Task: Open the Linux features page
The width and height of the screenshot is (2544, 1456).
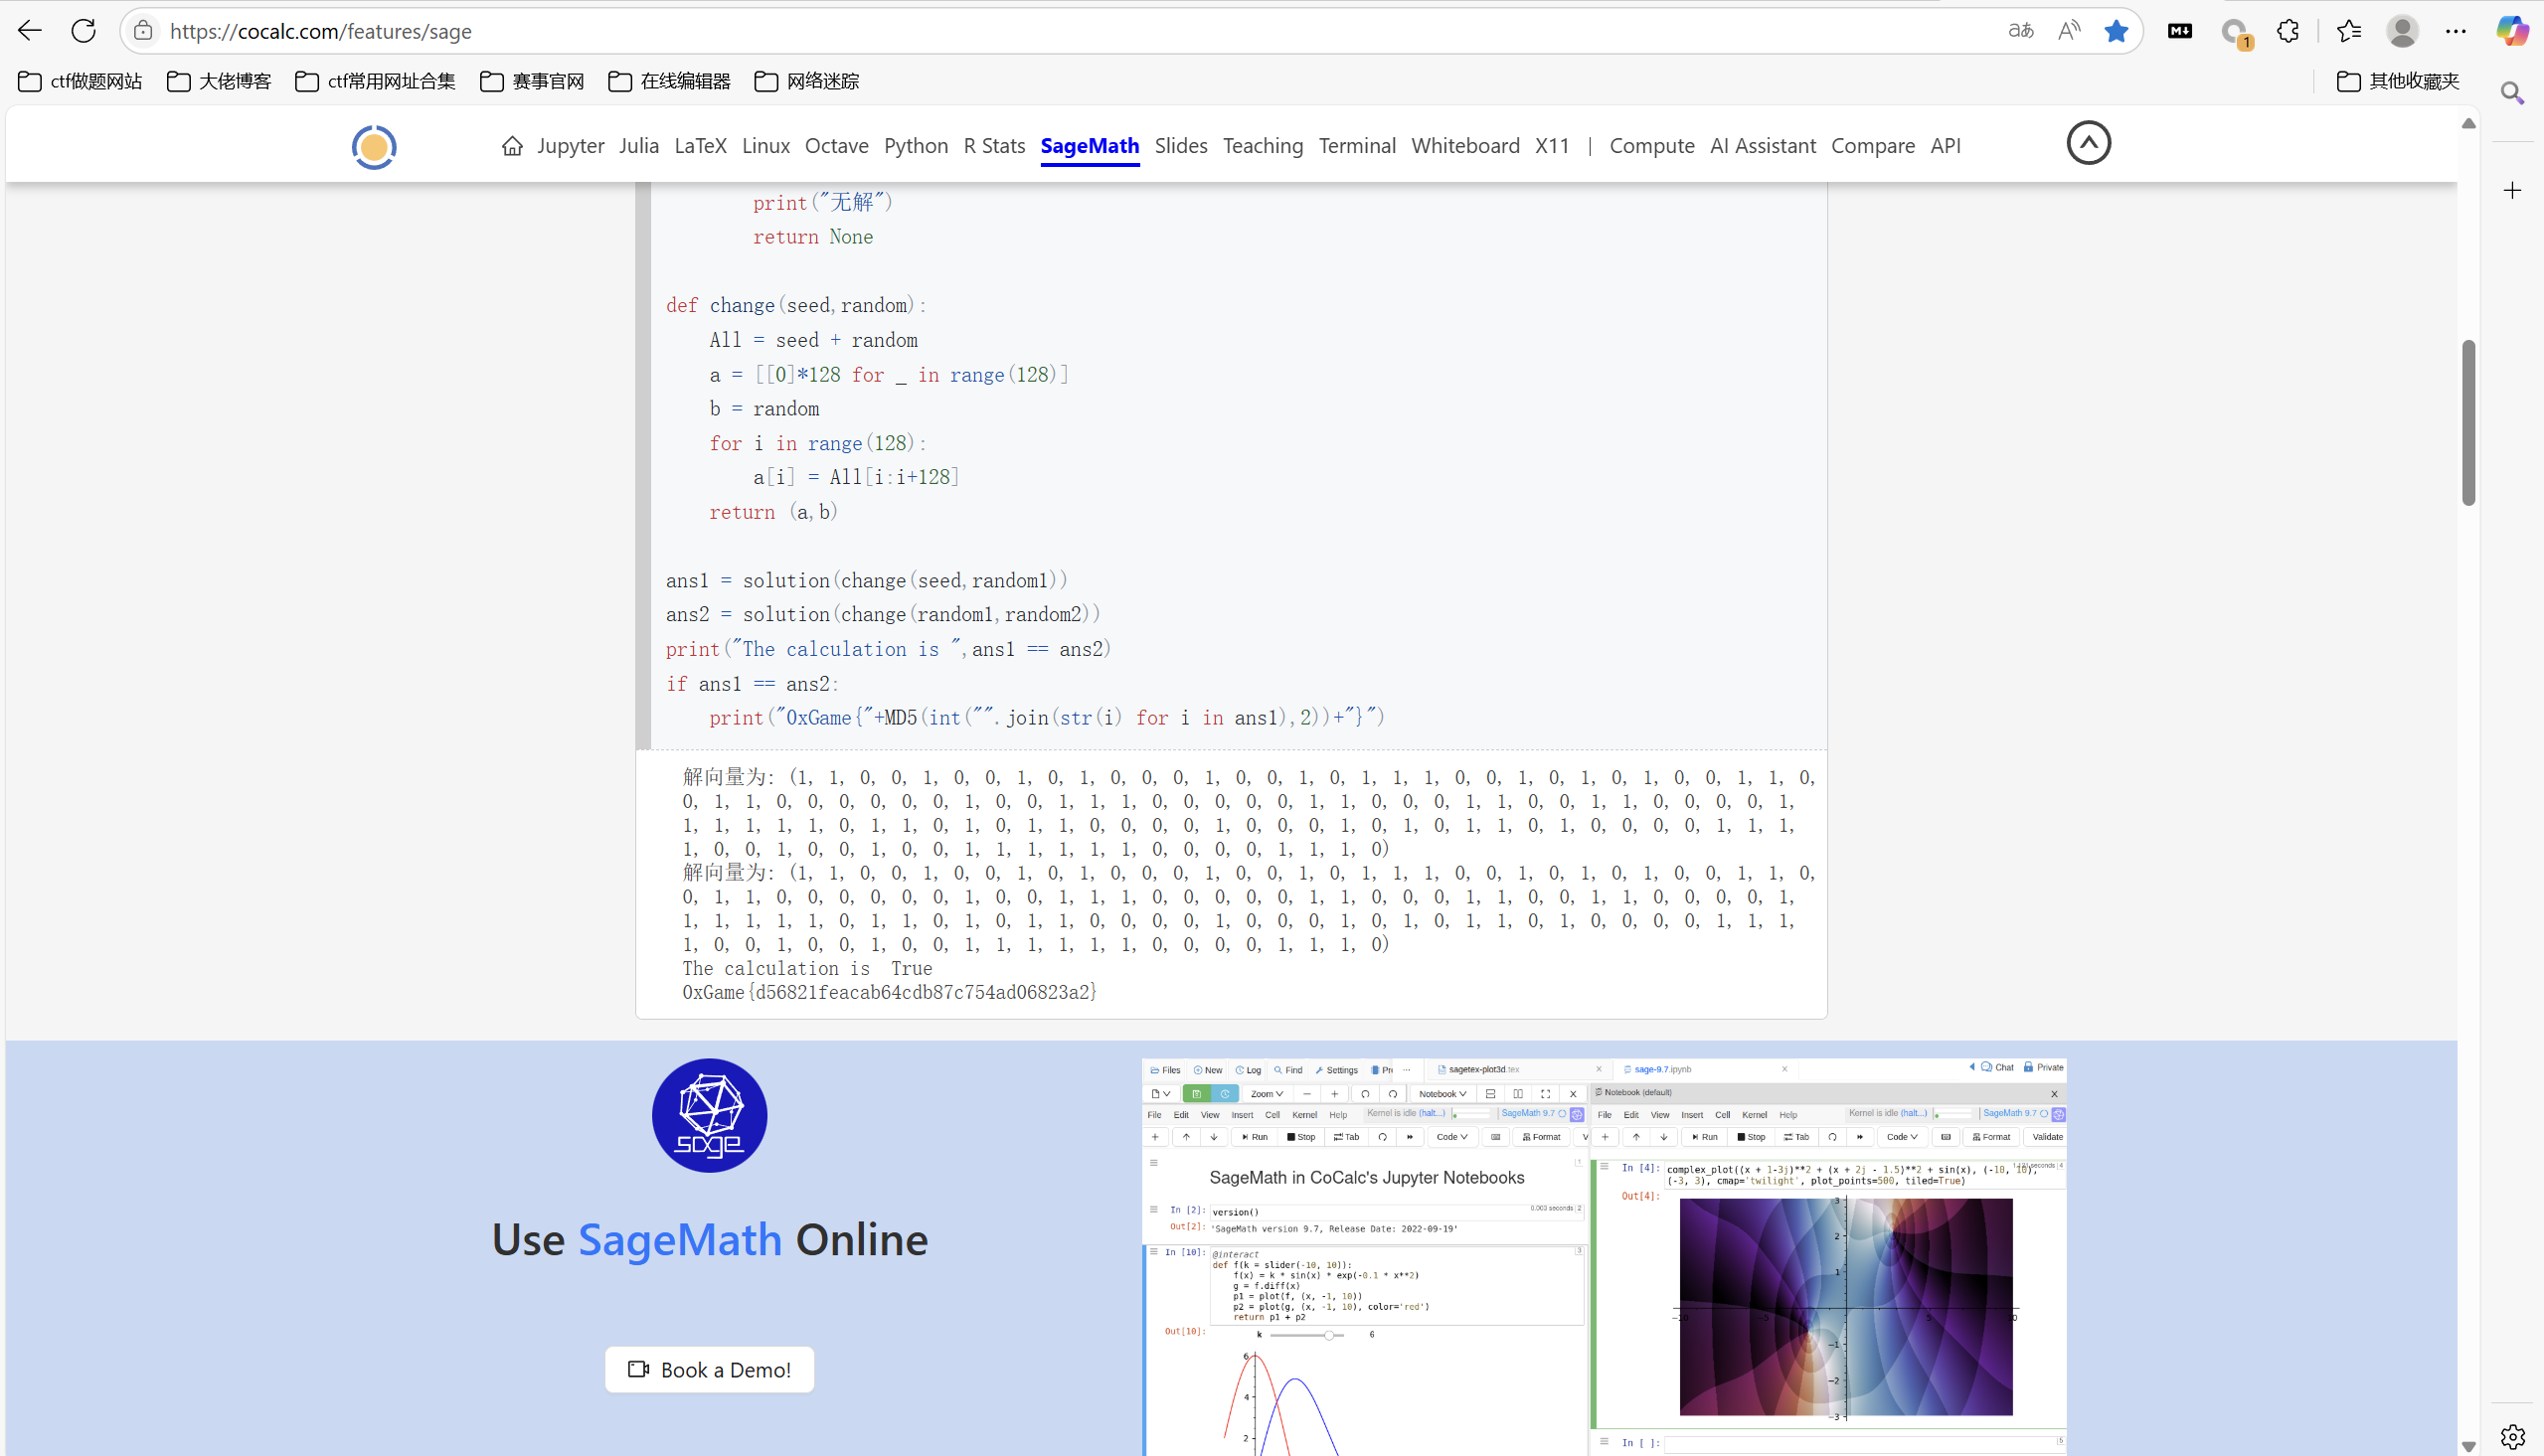Action: coord(766,146)
